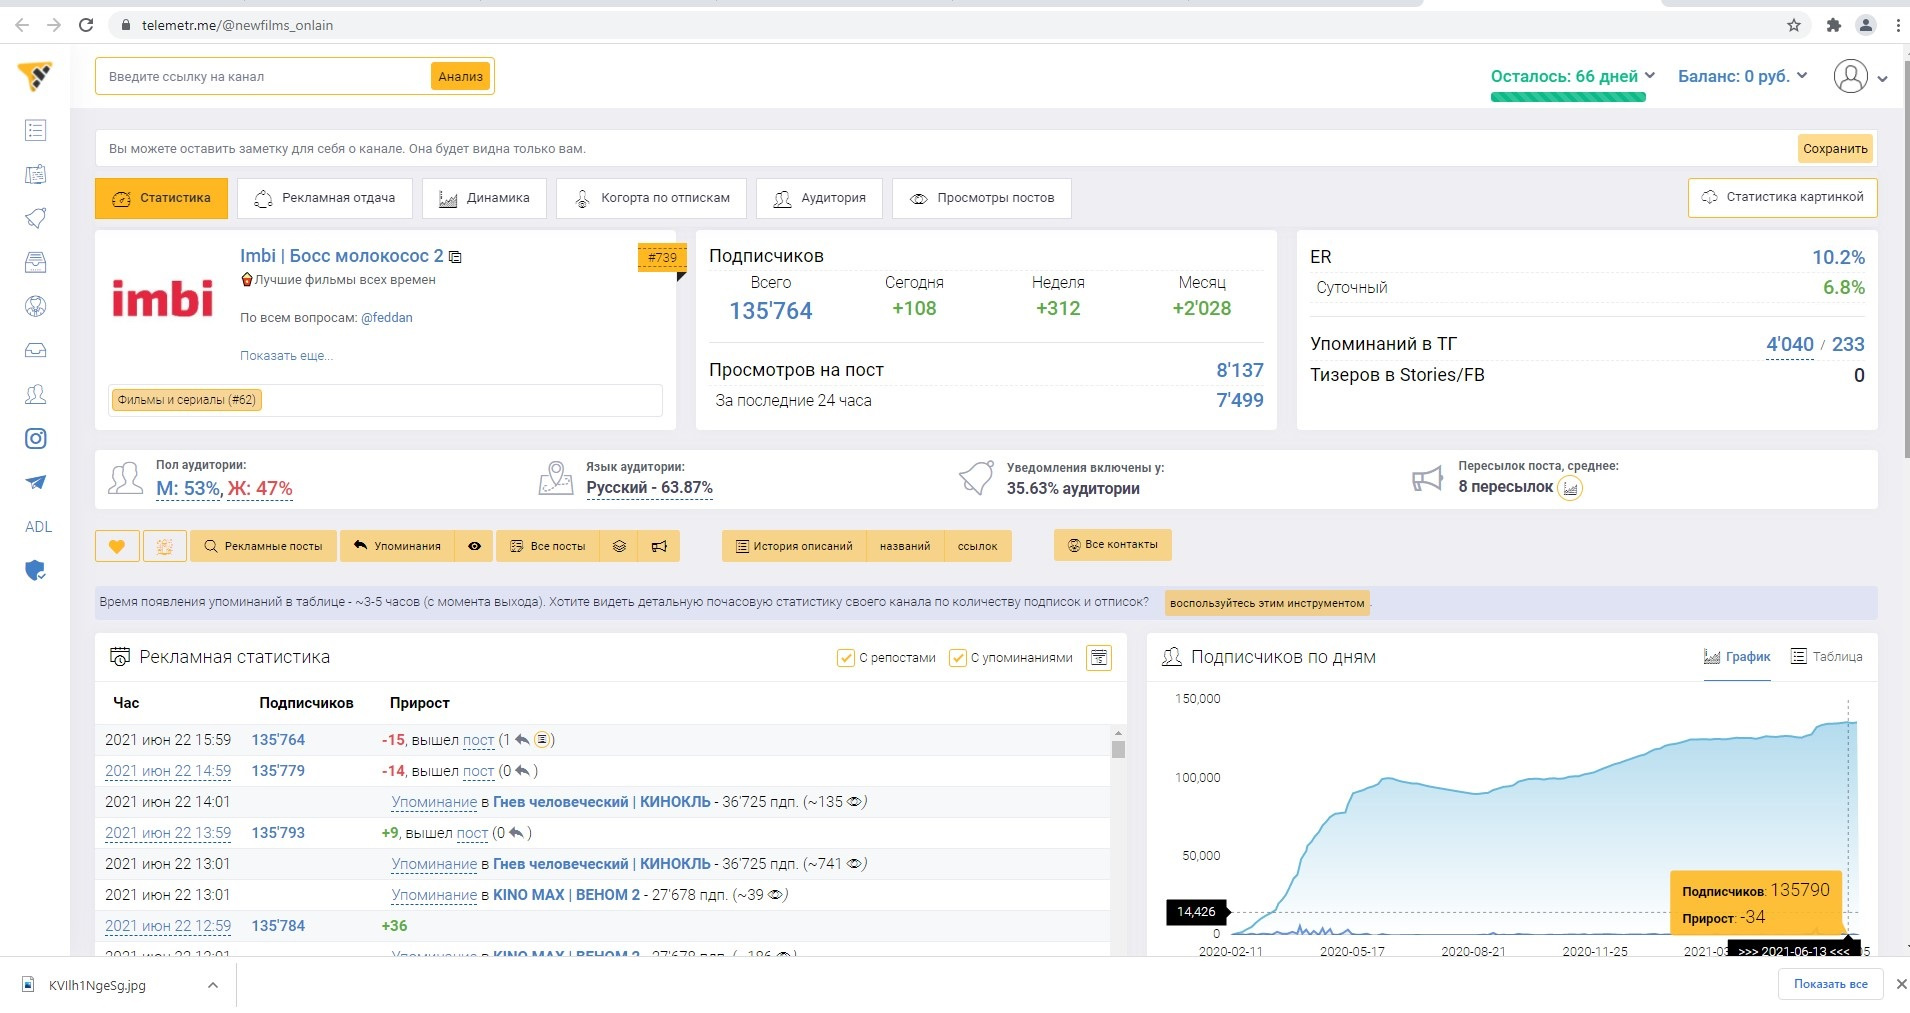Click the Показать еще... link
1910x1013 pixels.
[x=286, y=356]
